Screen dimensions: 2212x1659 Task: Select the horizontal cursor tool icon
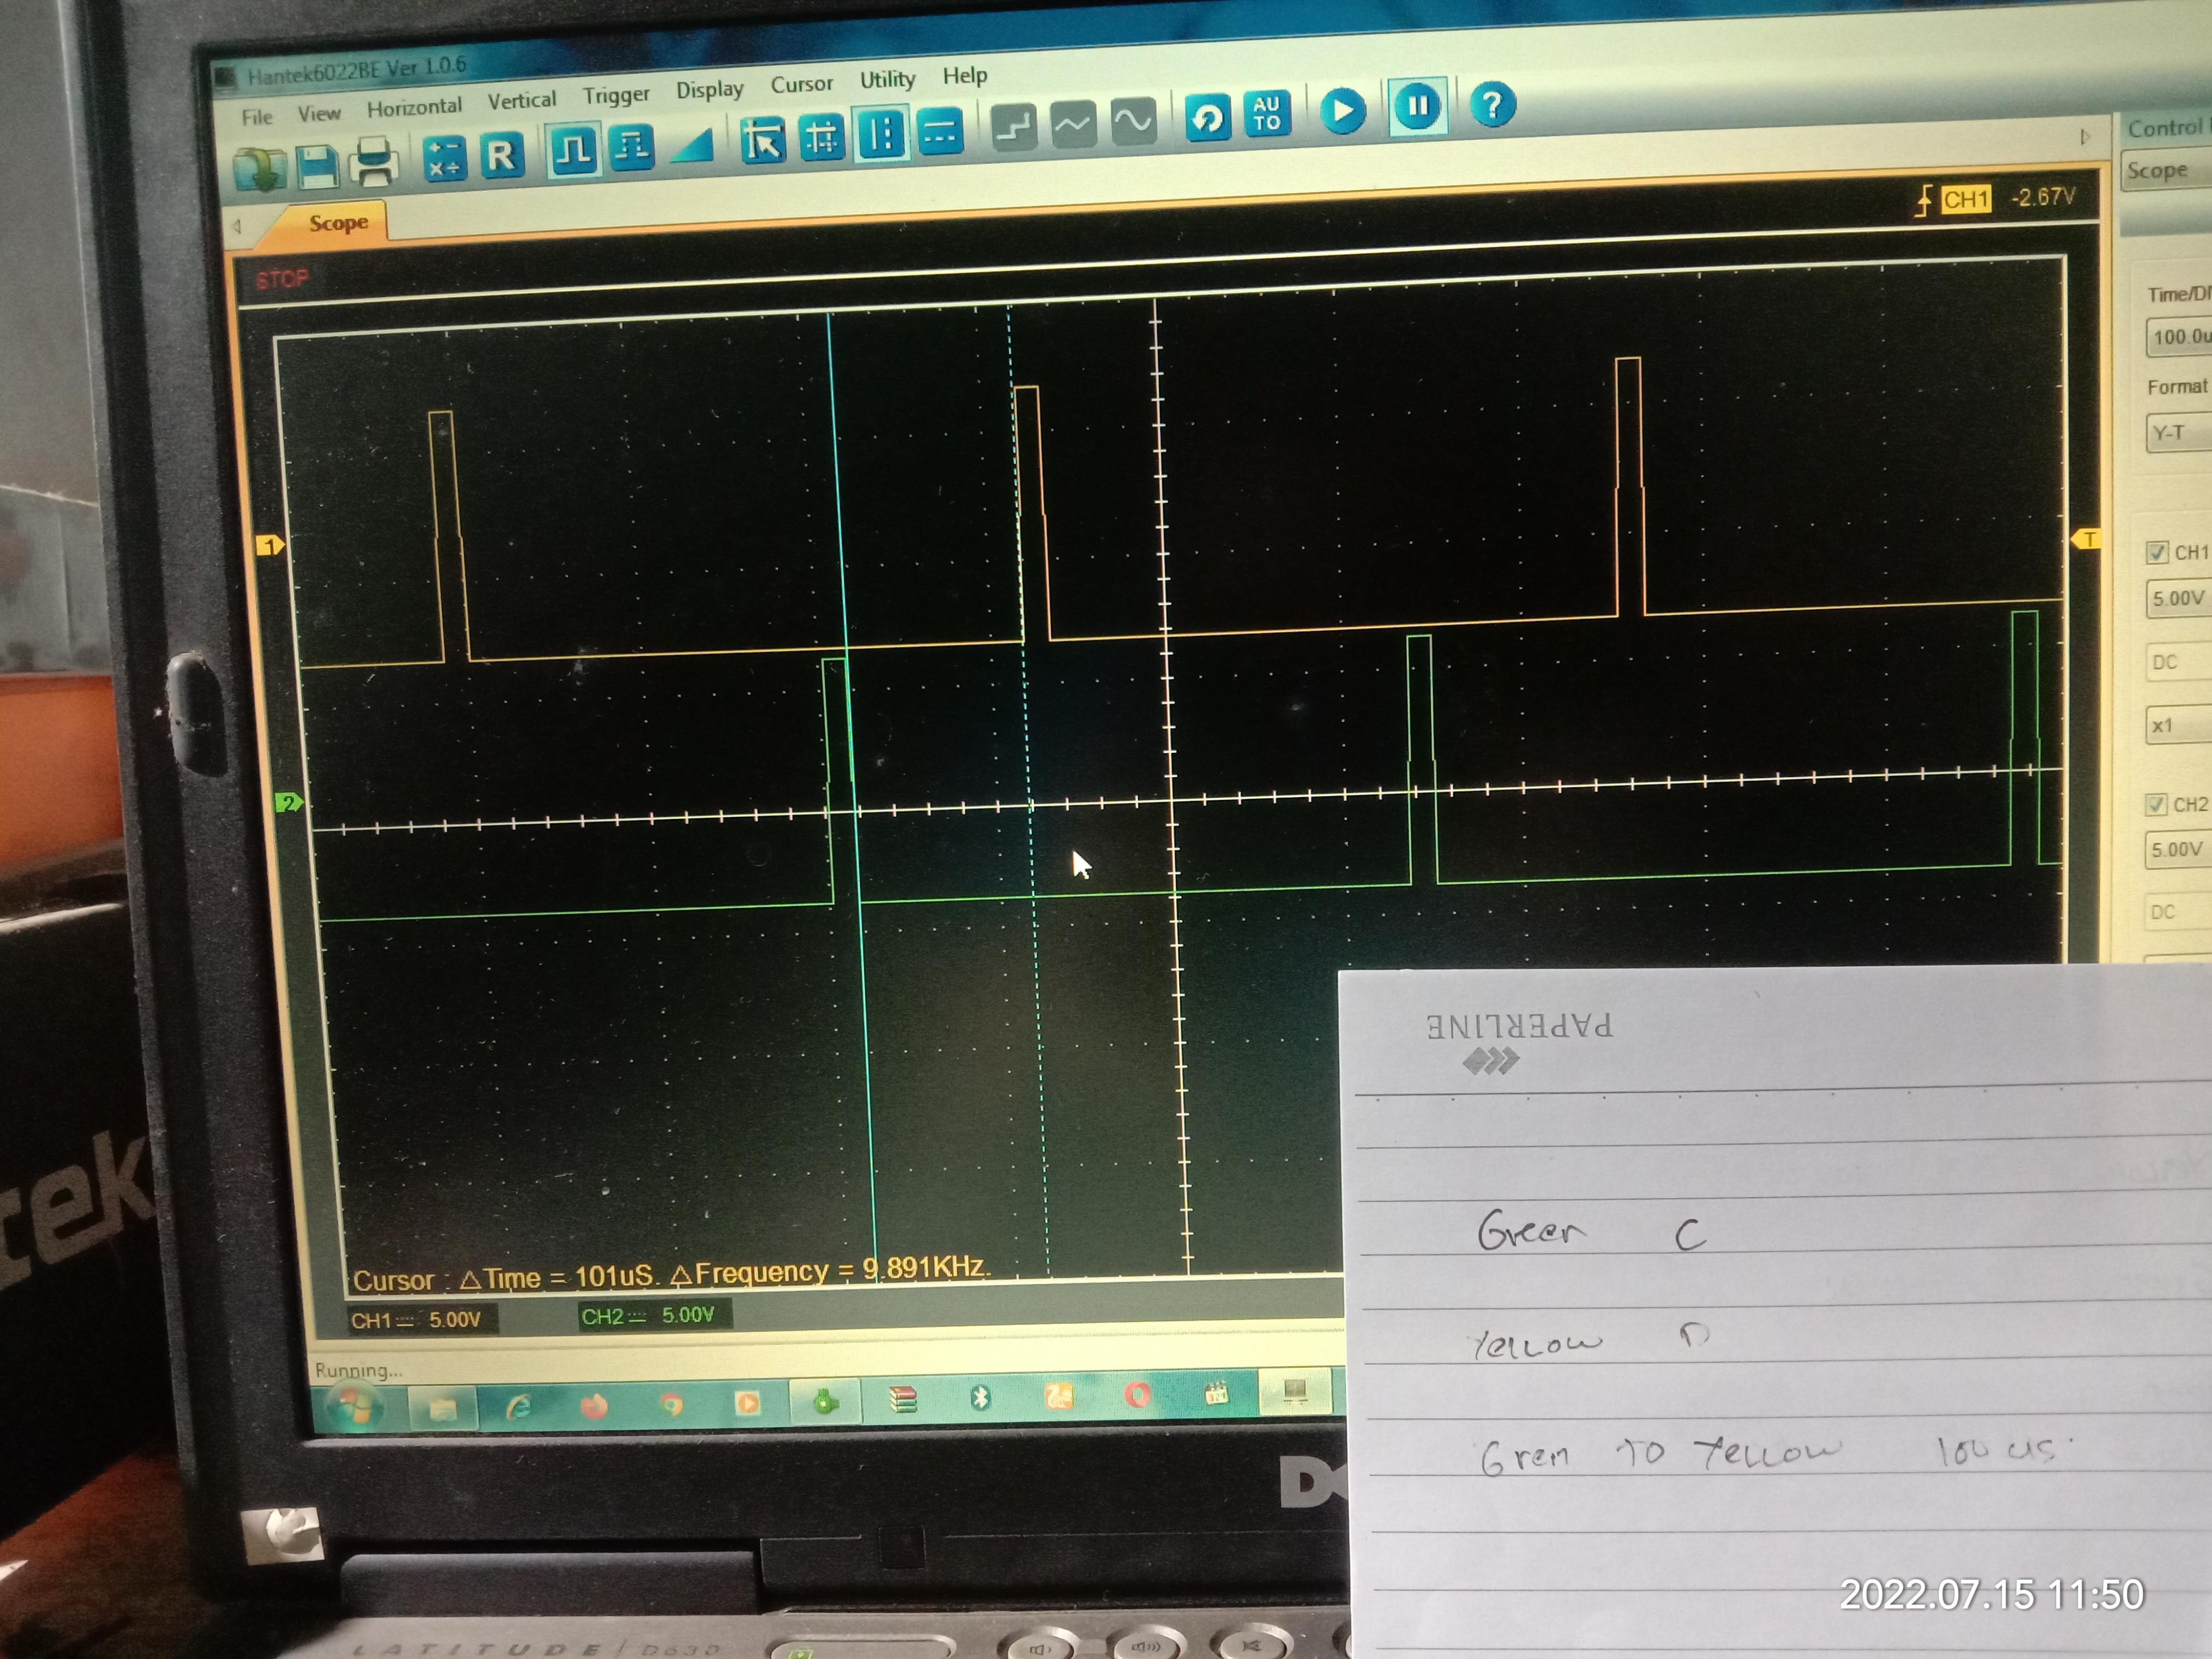[x=940, y=132]
